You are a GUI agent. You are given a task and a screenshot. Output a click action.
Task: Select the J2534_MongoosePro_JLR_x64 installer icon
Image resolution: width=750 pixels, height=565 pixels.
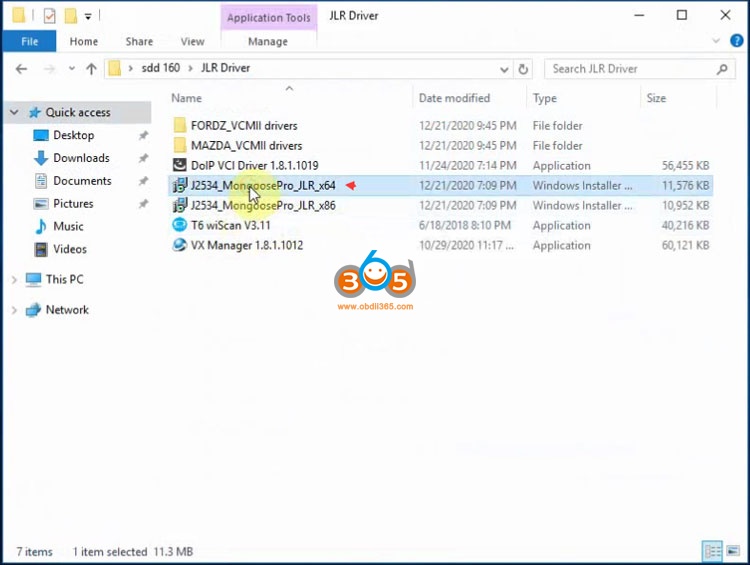pos(180,185)
